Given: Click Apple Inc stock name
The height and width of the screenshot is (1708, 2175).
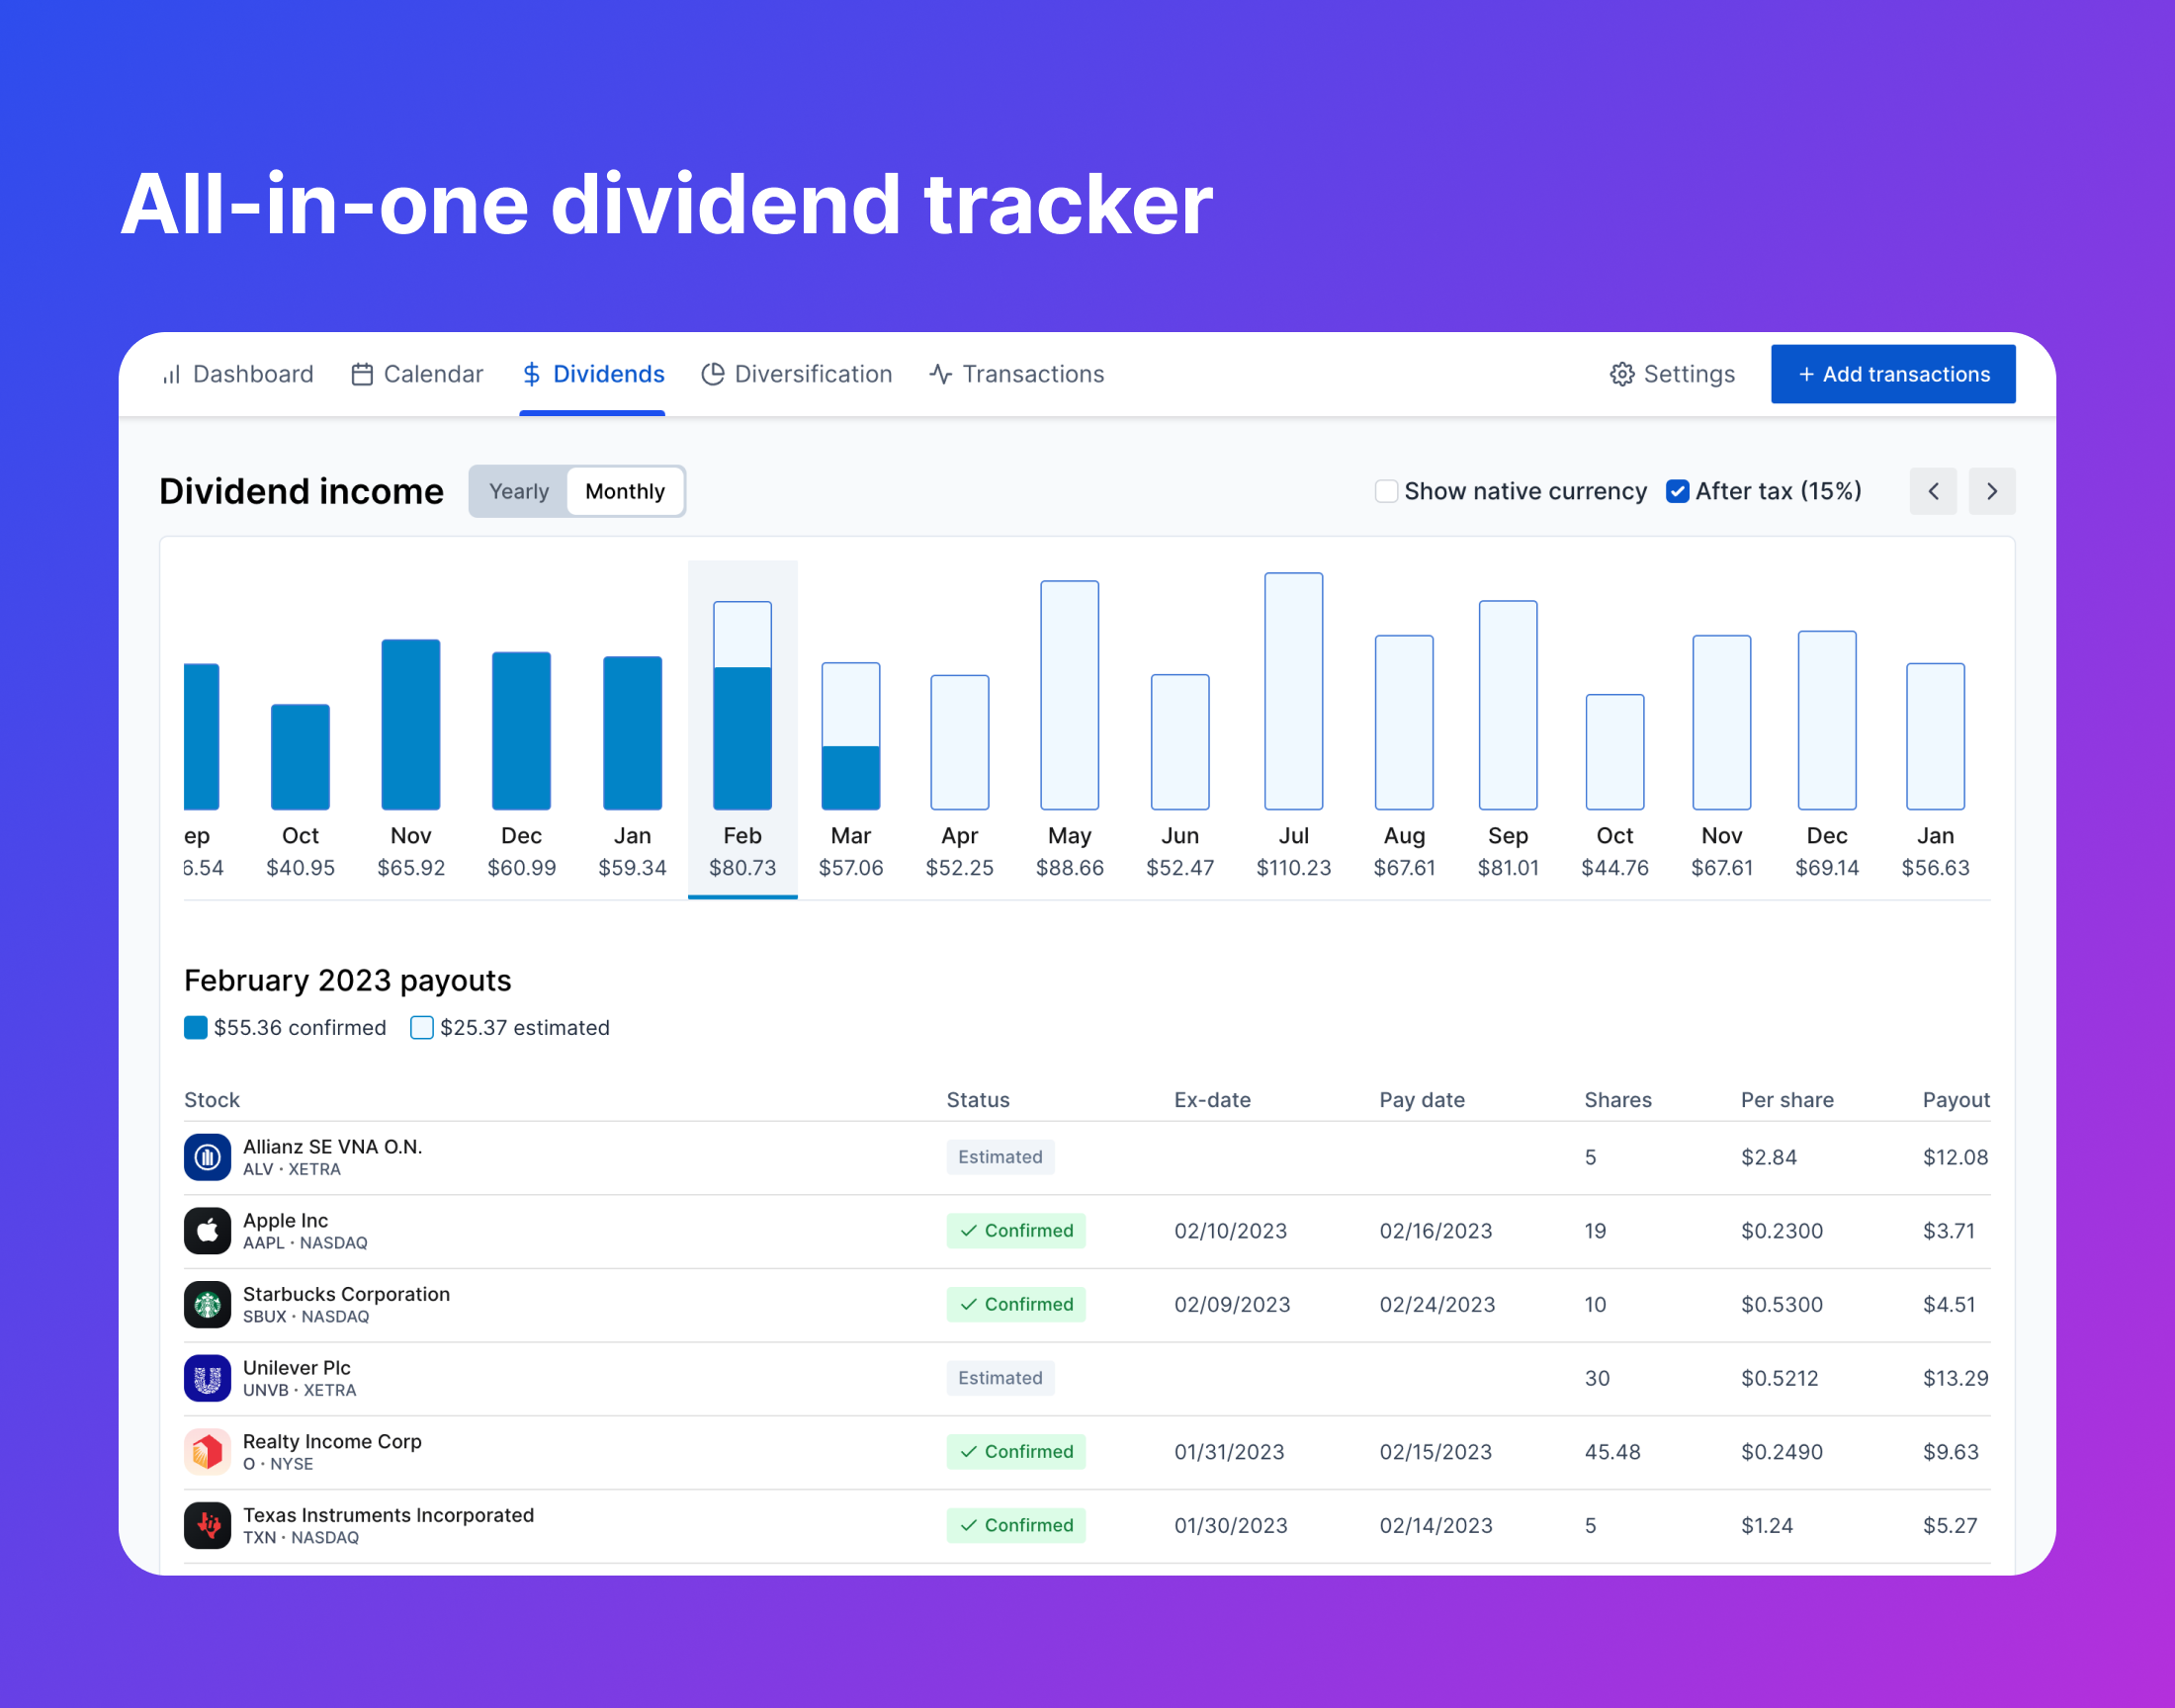Looking at the screenshot, I should [285, 1221].
